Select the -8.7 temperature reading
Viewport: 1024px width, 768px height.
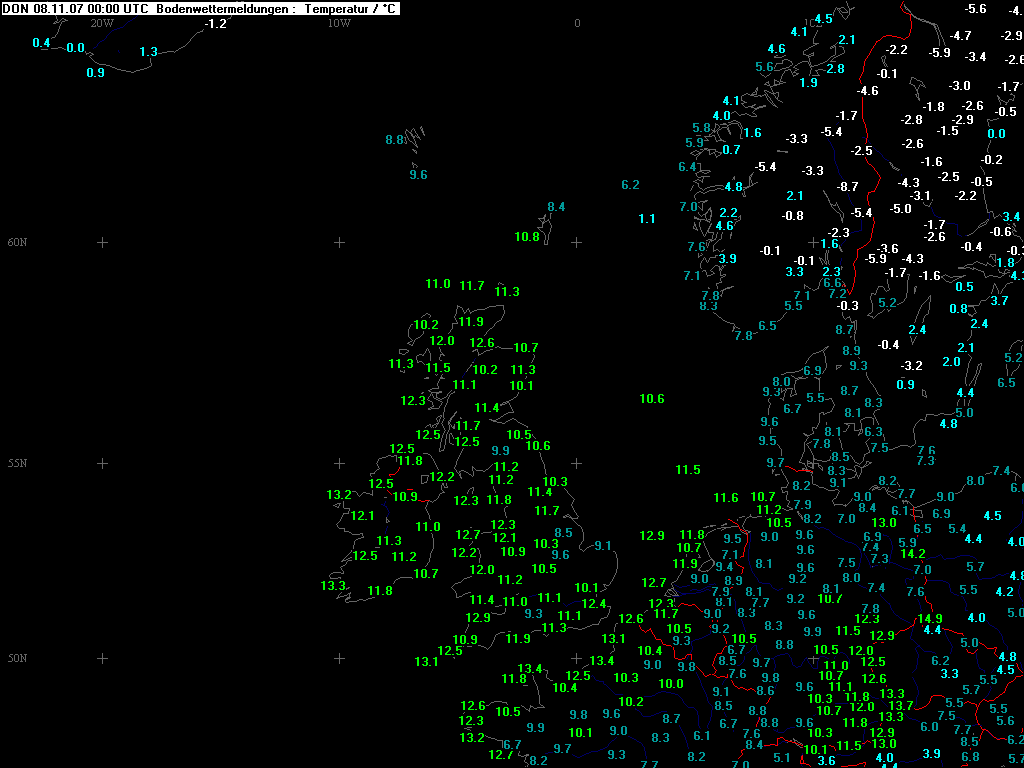[x=848, y=187]
